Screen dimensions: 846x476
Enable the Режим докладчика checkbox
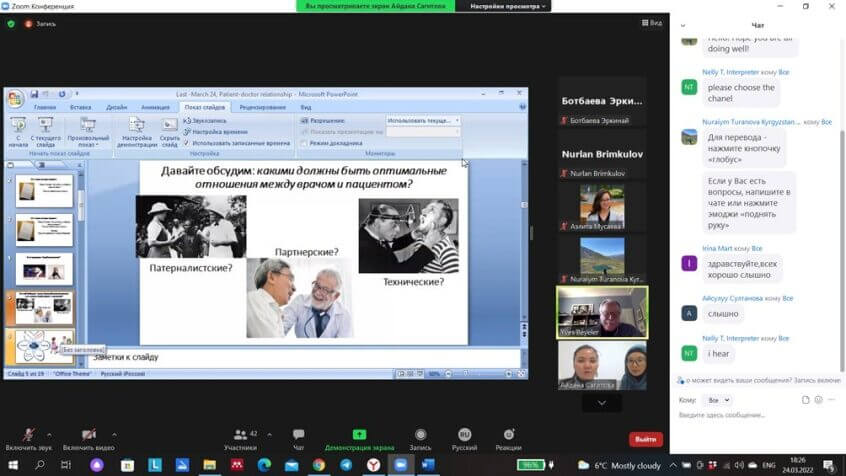[302, 143]
